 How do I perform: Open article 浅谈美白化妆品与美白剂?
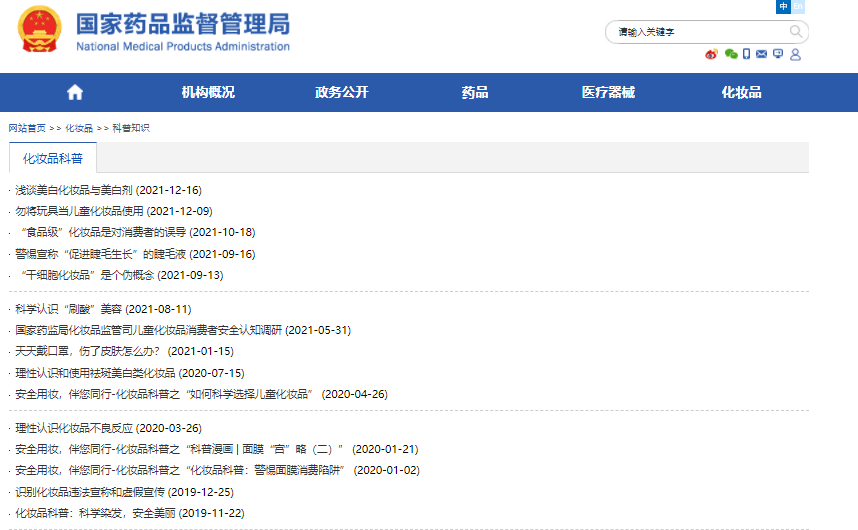click(x=75, y=190)
